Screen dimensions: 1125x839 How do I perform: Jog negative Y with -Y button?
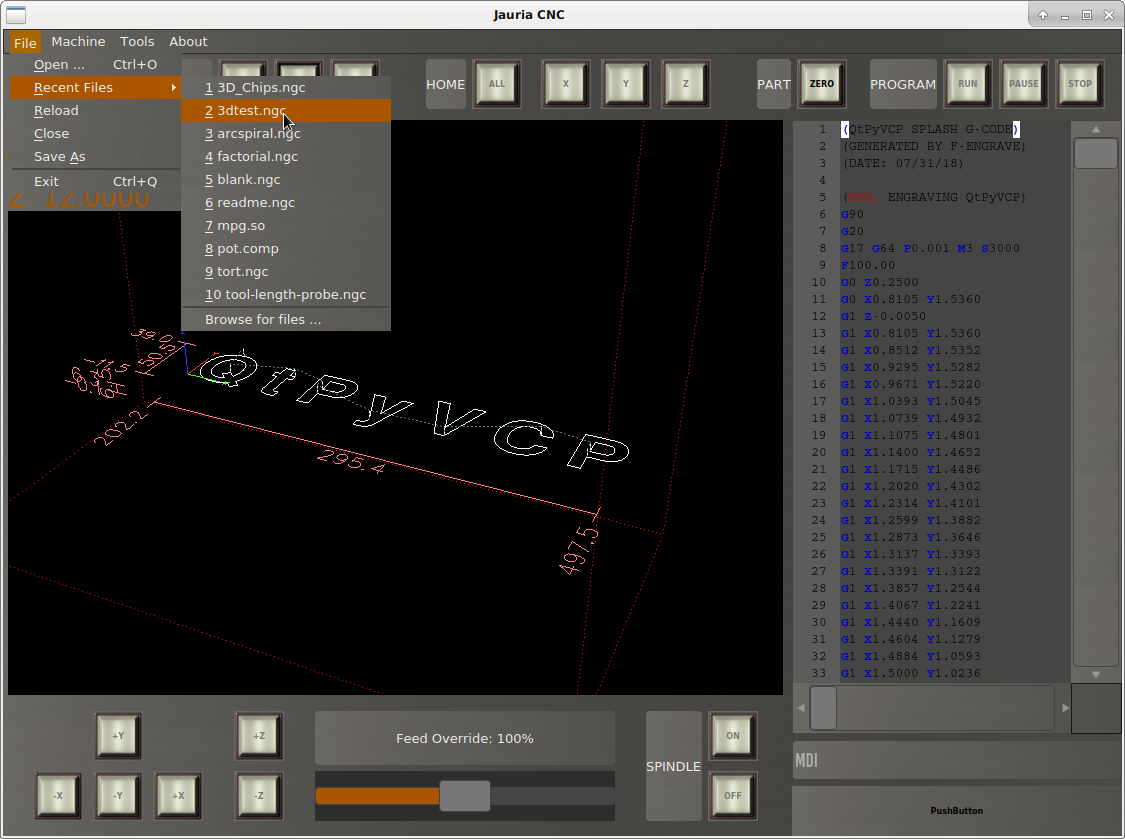coord(118,796)
